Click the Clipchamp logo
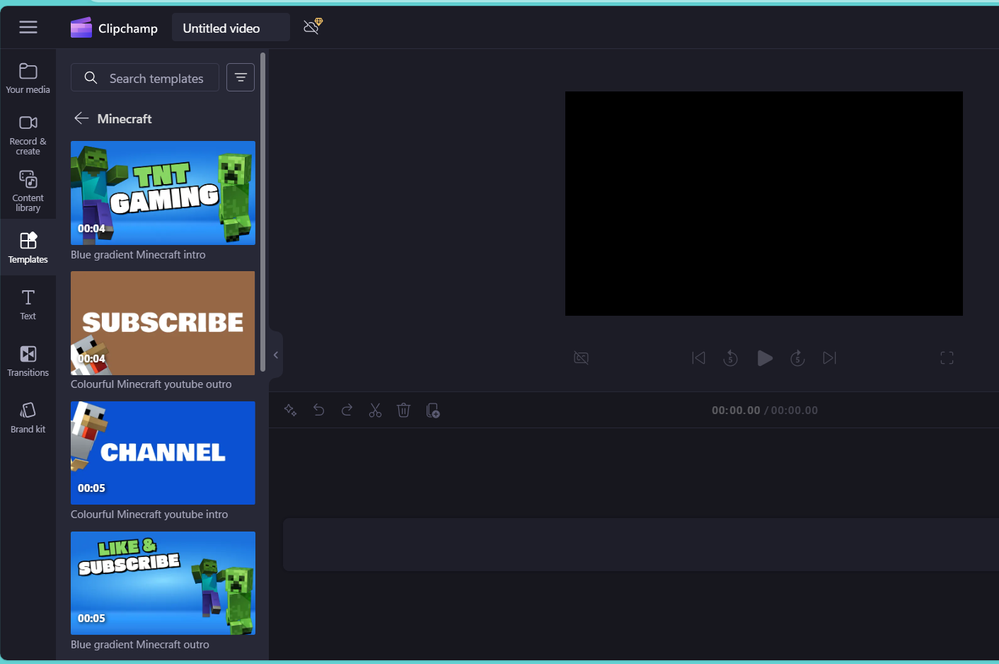The image size is (999, 664). [114, 28]
